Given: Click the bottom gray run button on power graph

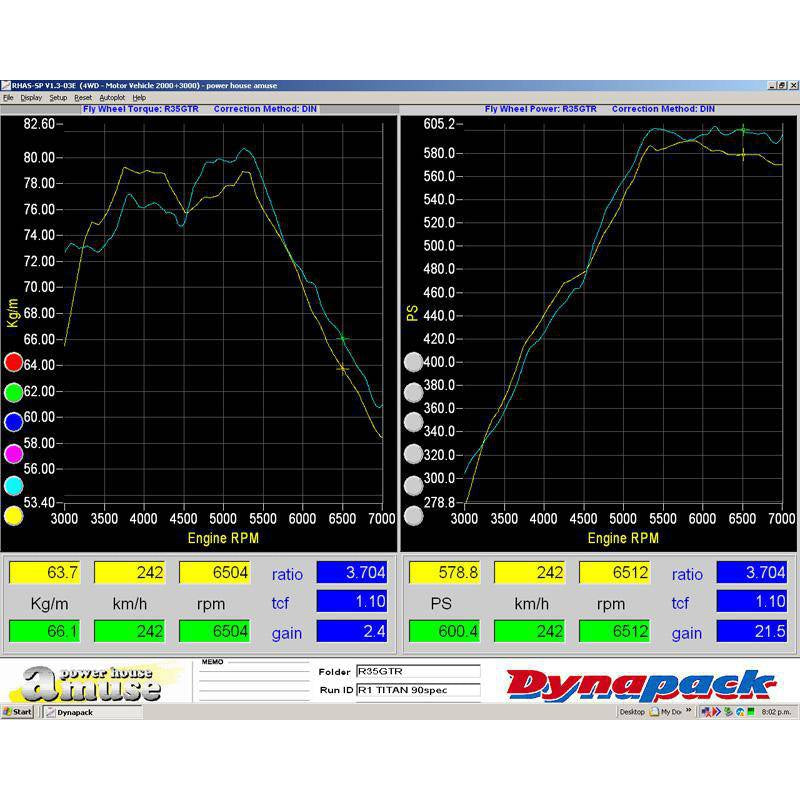Looking at the screenshot, I should tap(413, 517).
